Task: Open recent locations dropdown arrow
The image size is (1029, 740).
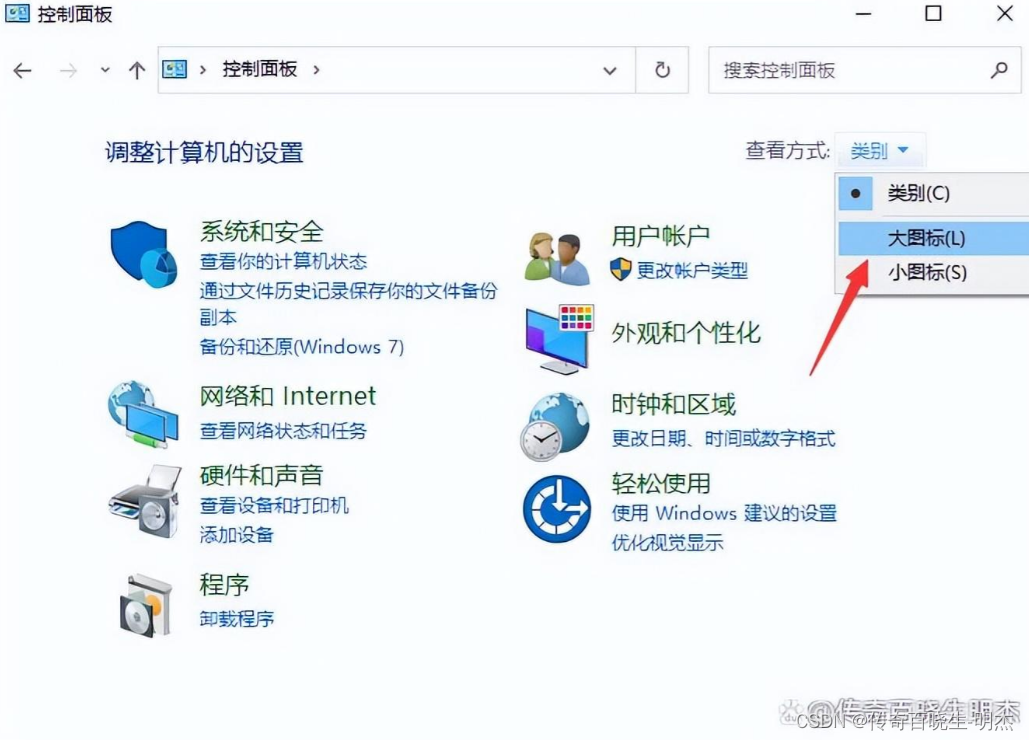Action: (x=105, y=70)
